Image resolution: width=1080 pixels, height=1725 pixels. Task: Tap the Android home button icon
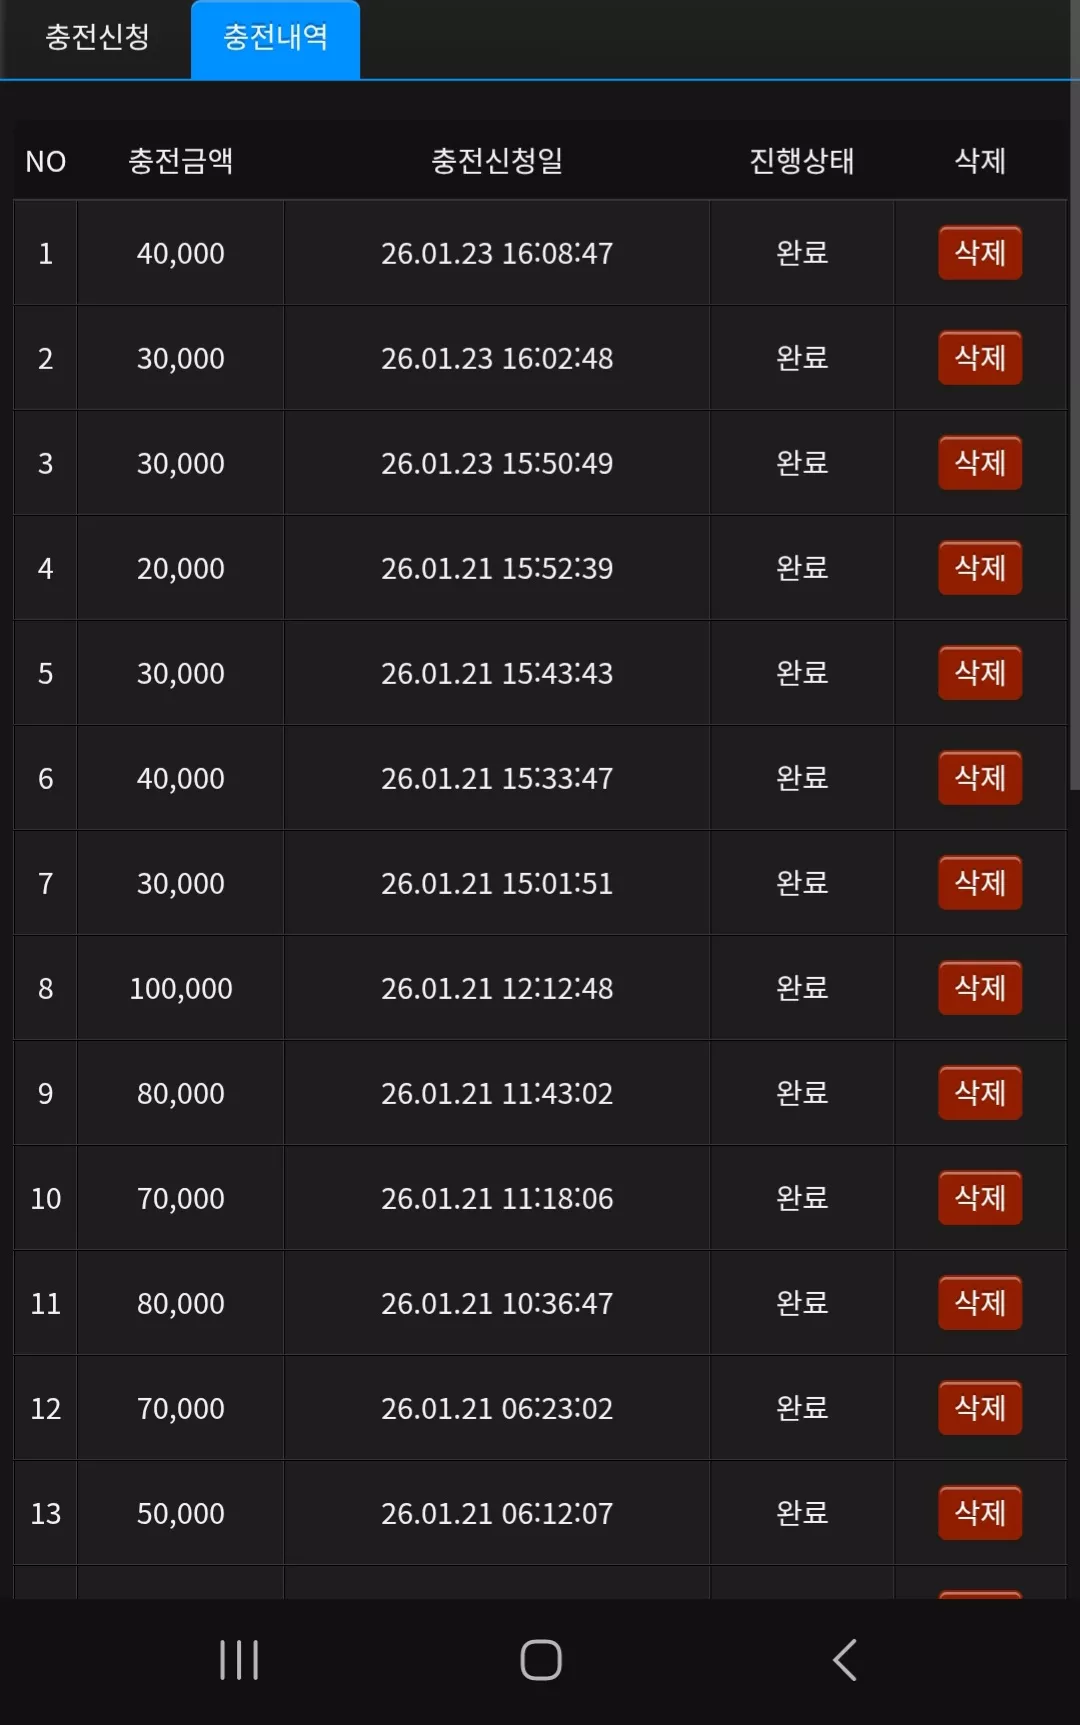coord(541,1660)
